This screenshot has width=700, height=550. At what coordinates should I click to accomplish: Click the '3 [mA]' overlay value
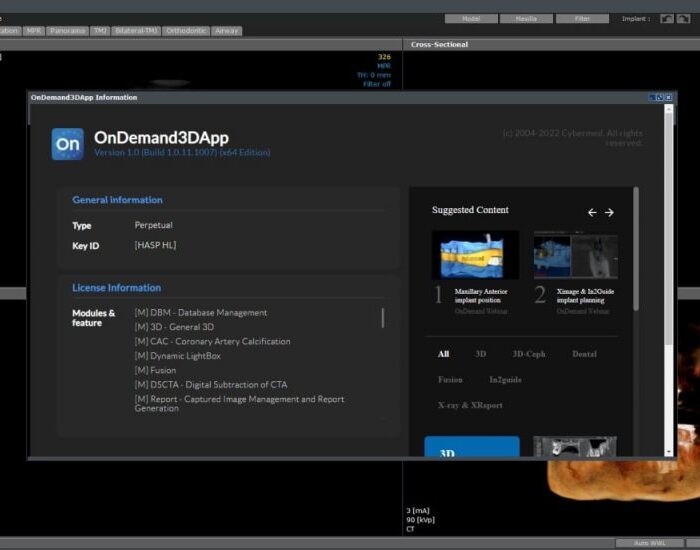click(418, 510)
